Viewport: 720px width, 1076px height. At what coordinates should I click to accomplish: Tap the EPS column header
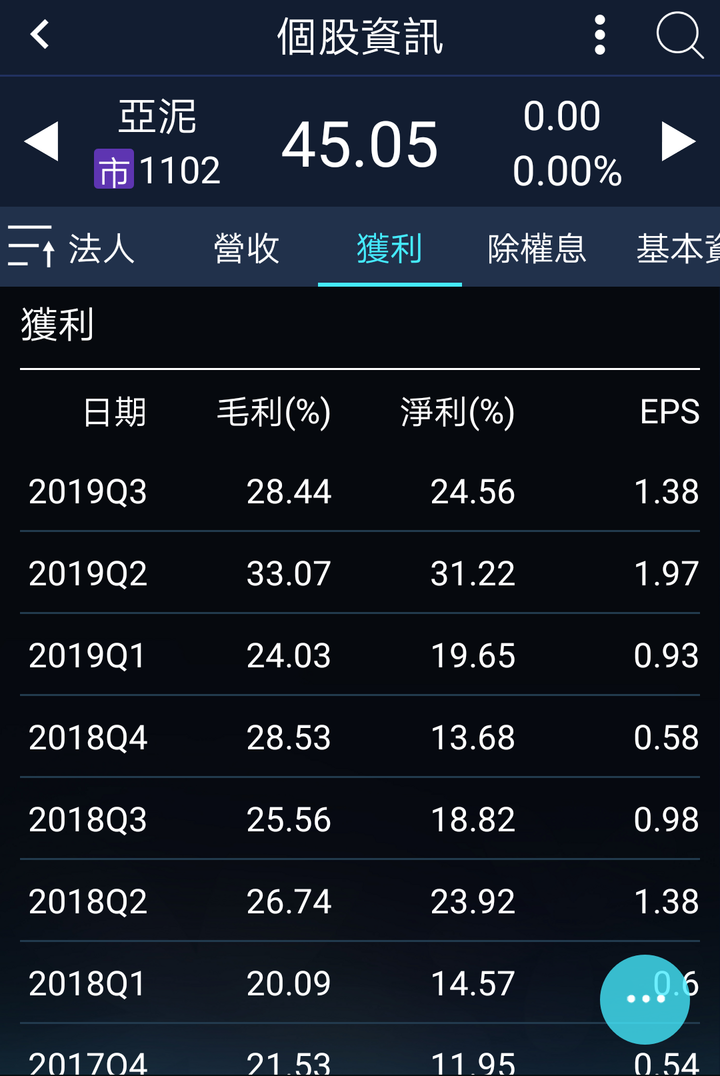670,412
